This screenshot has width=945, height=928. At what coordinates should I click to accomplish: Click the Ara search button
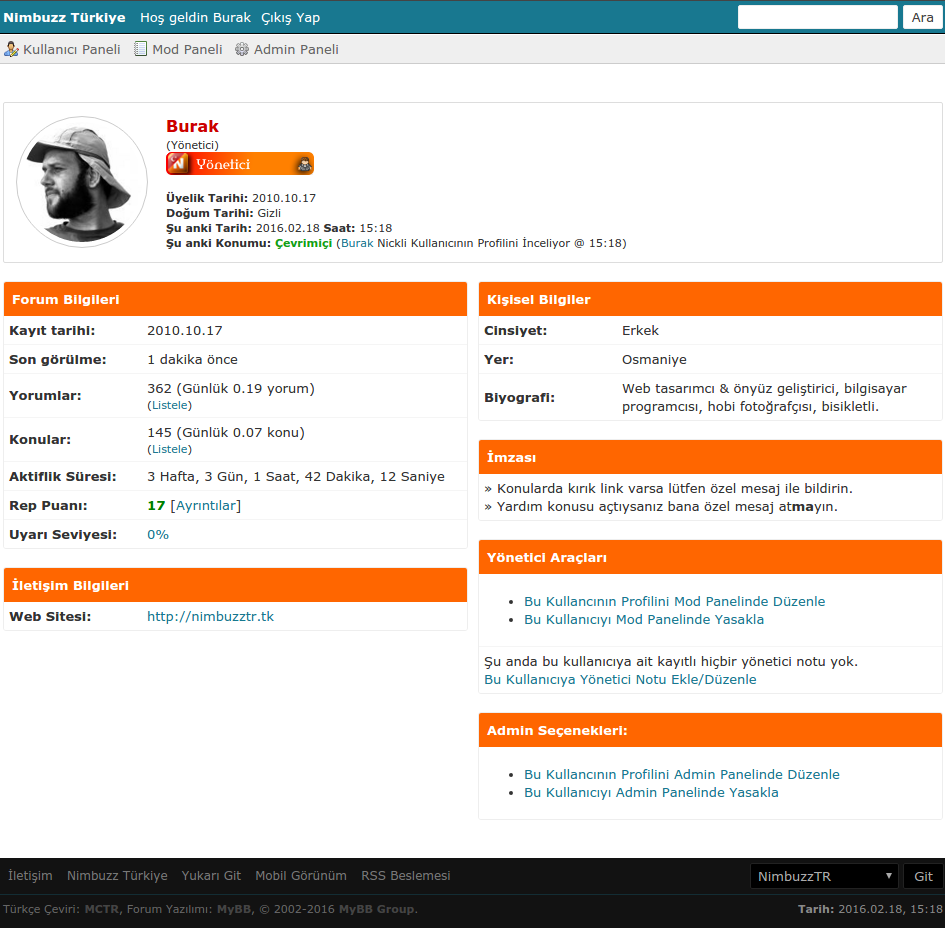click(x=922, y=17)
